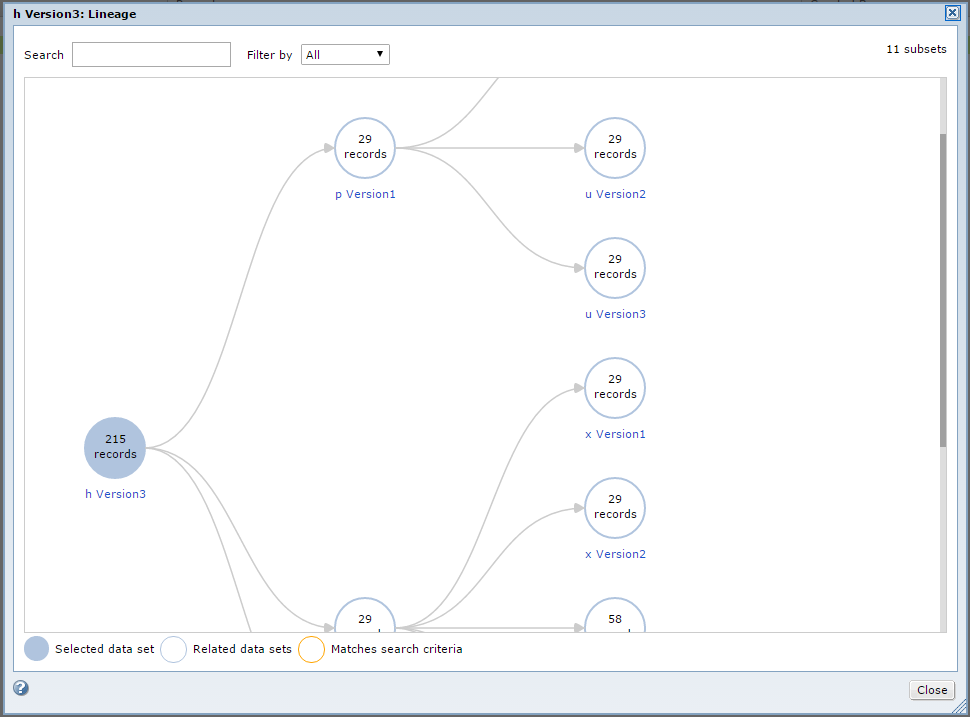This screenshot has height=717, width=970.
Task: Click the x Version2 node circle
Action: click(x=615, y=508)
